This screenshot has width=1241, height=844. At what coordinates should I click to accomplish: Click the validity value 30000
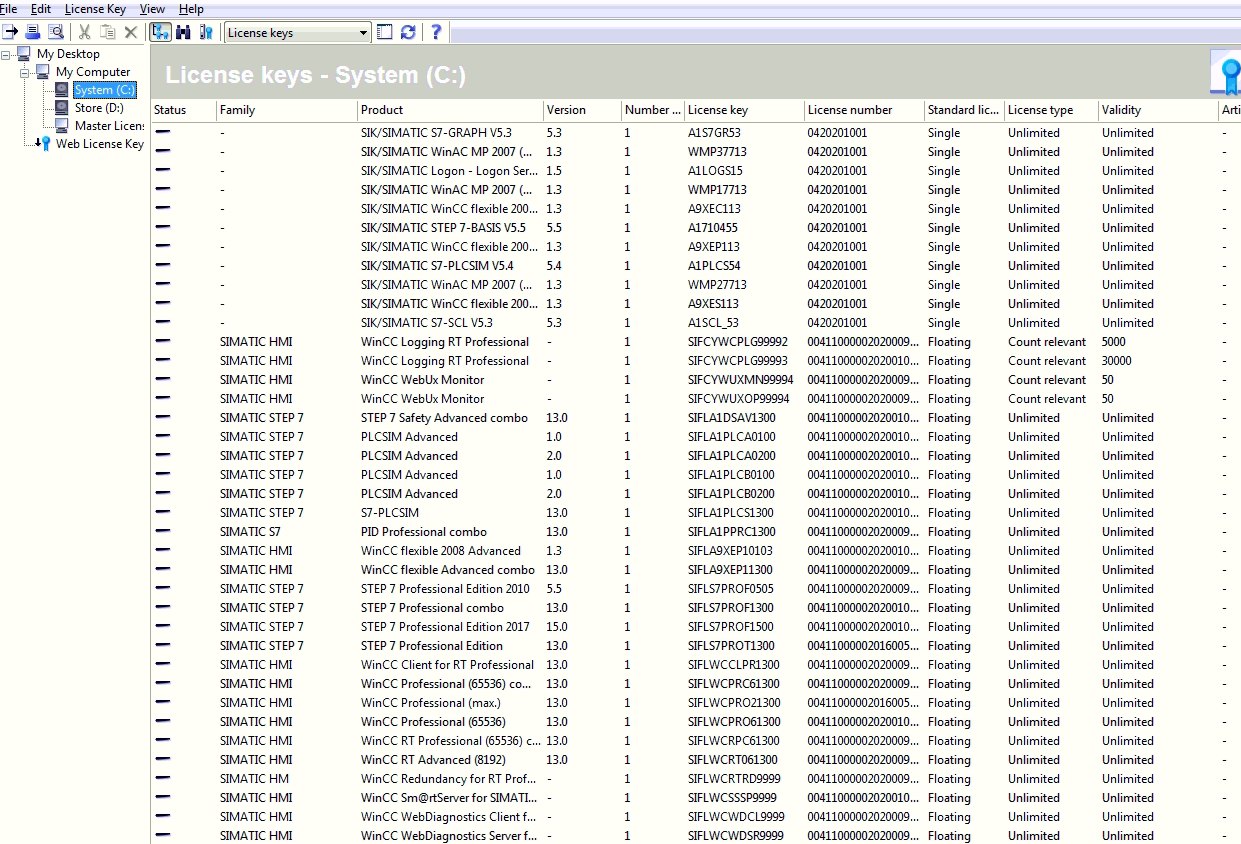(x=1117, y=360)
